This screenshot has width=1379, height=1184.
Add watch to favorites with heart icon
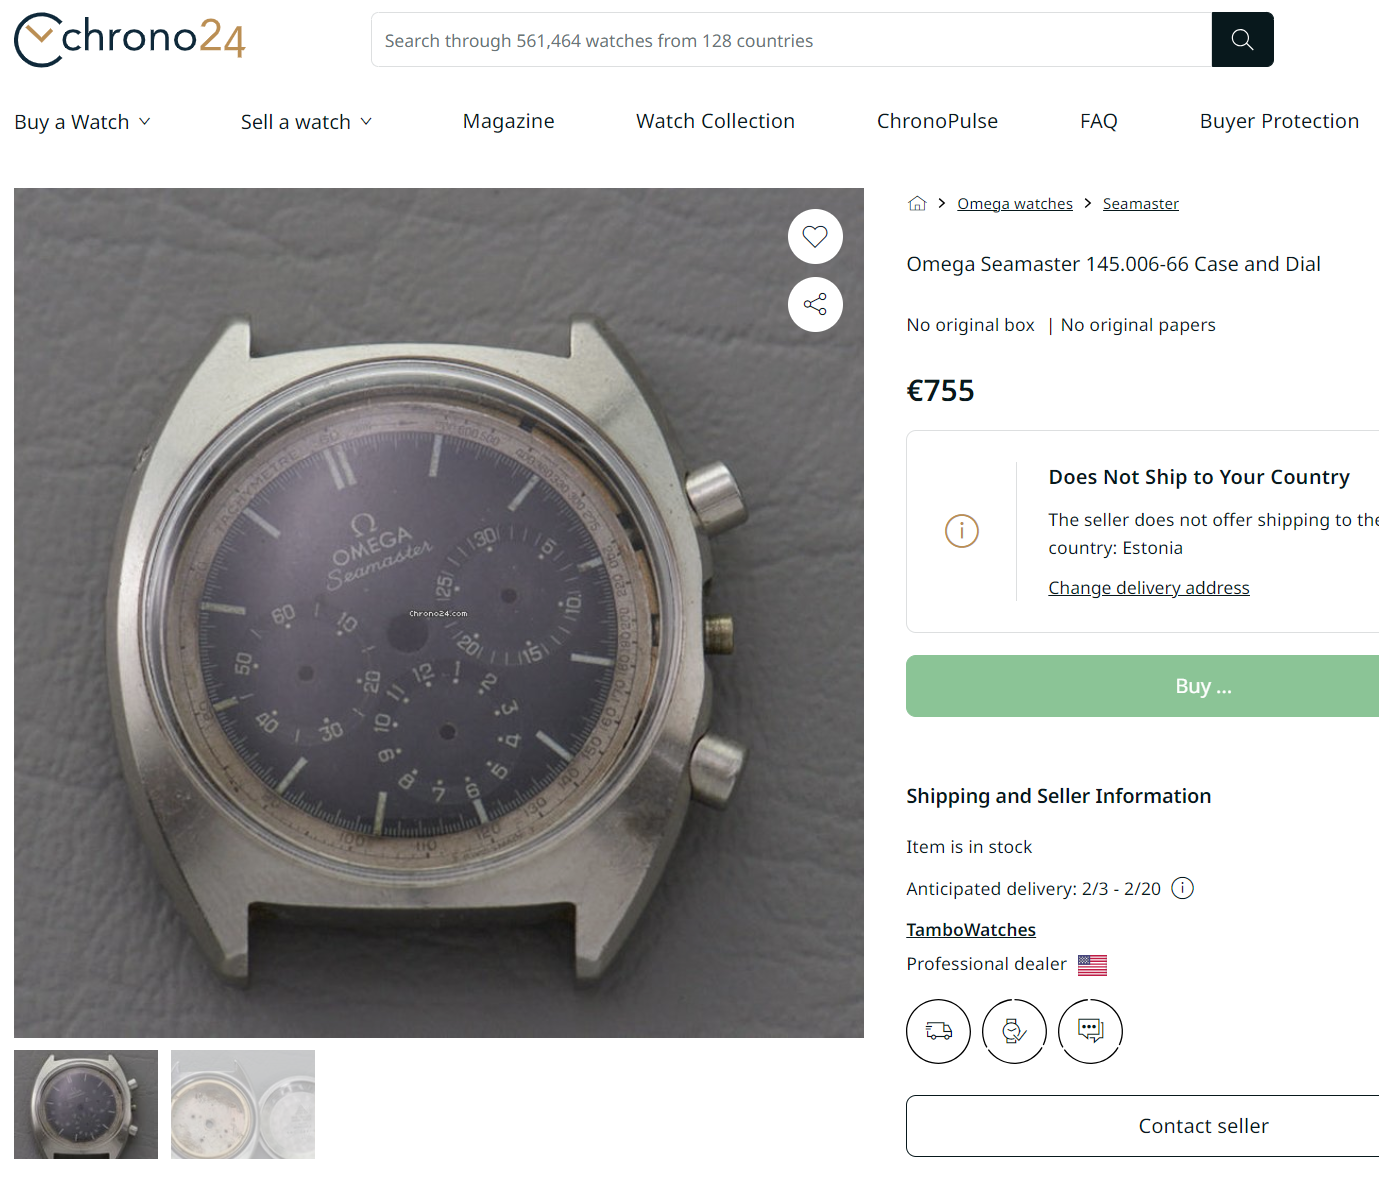(815, 237)
